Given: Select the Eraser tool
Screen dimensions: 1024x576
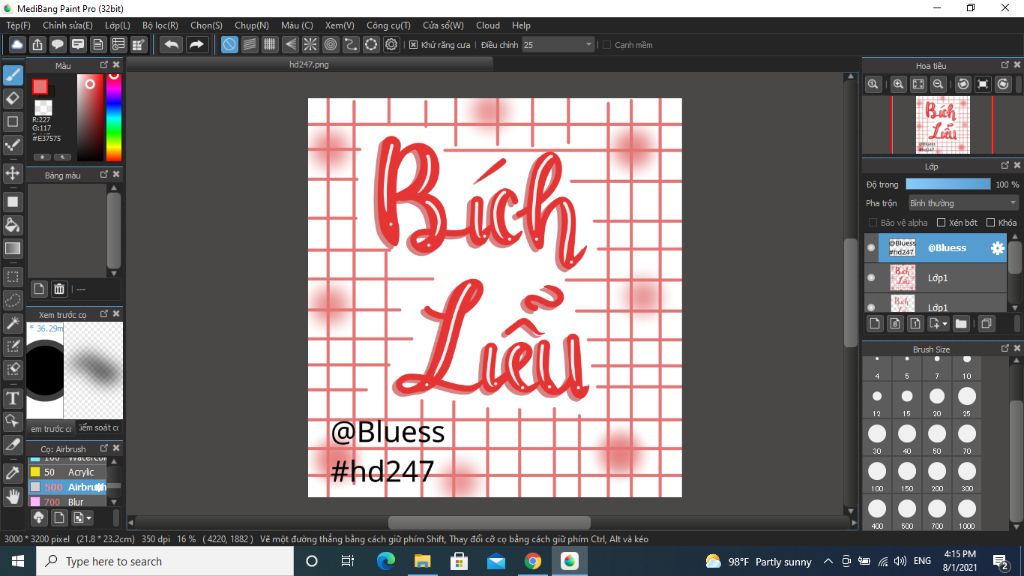Looking at the screenshot, I should point(12,99).
